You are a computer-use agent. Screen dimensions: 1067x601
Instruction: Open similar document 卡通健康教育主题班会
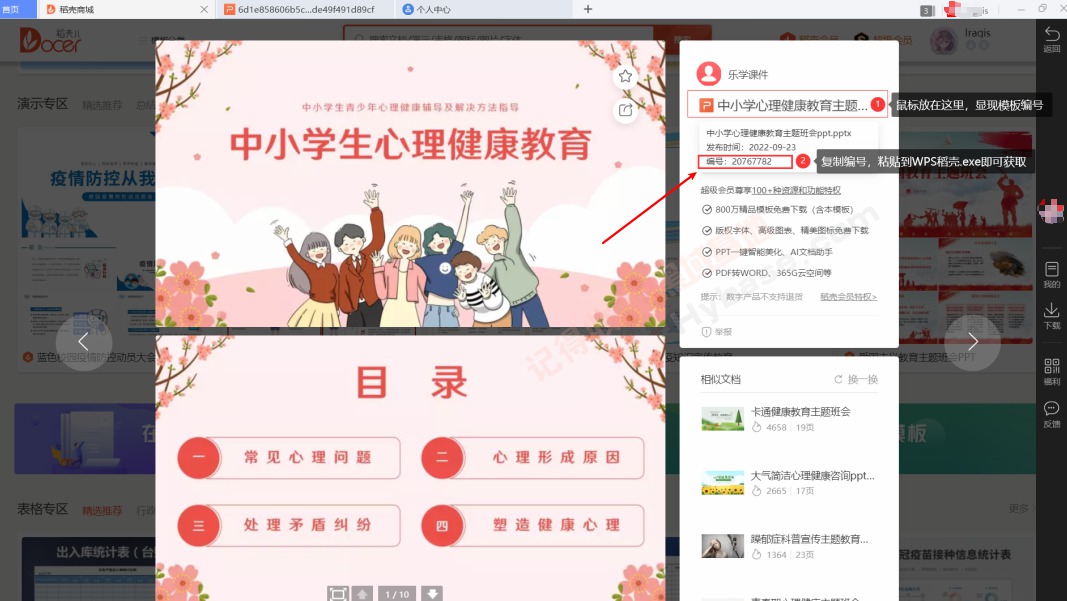coord(800,412)
